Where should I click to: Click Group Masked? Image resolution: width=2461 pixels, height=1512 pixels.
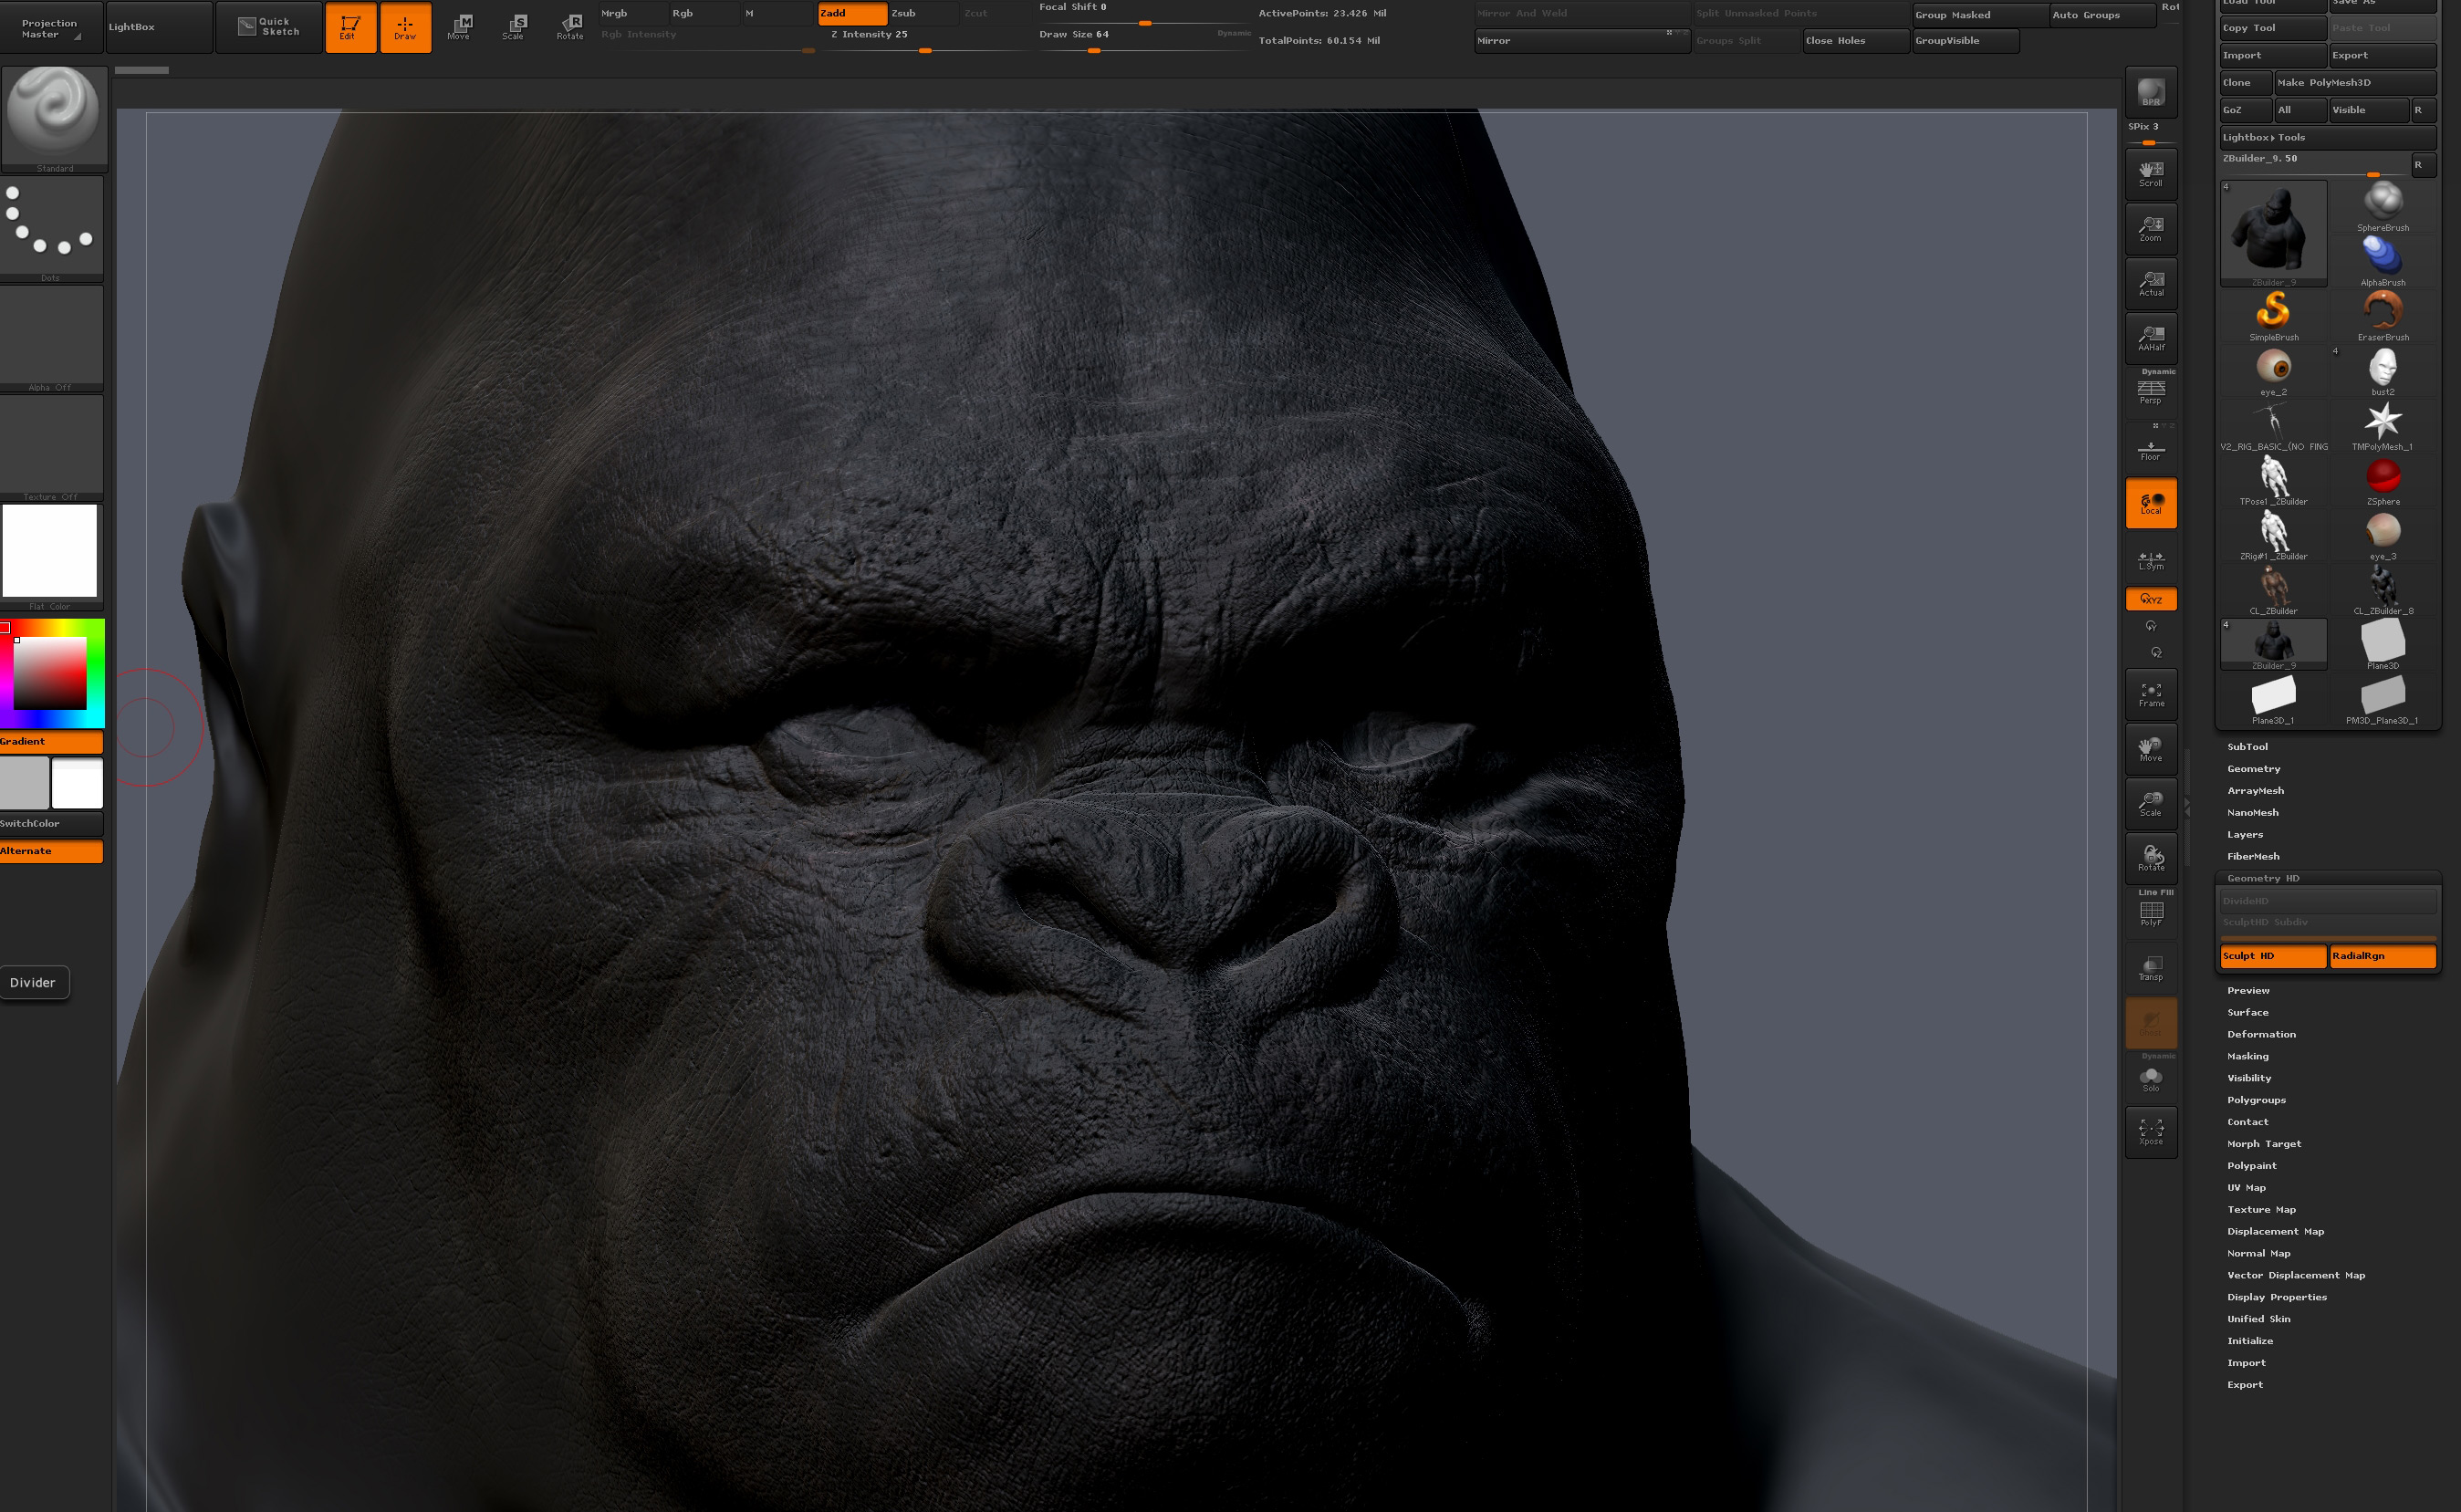1980,15
